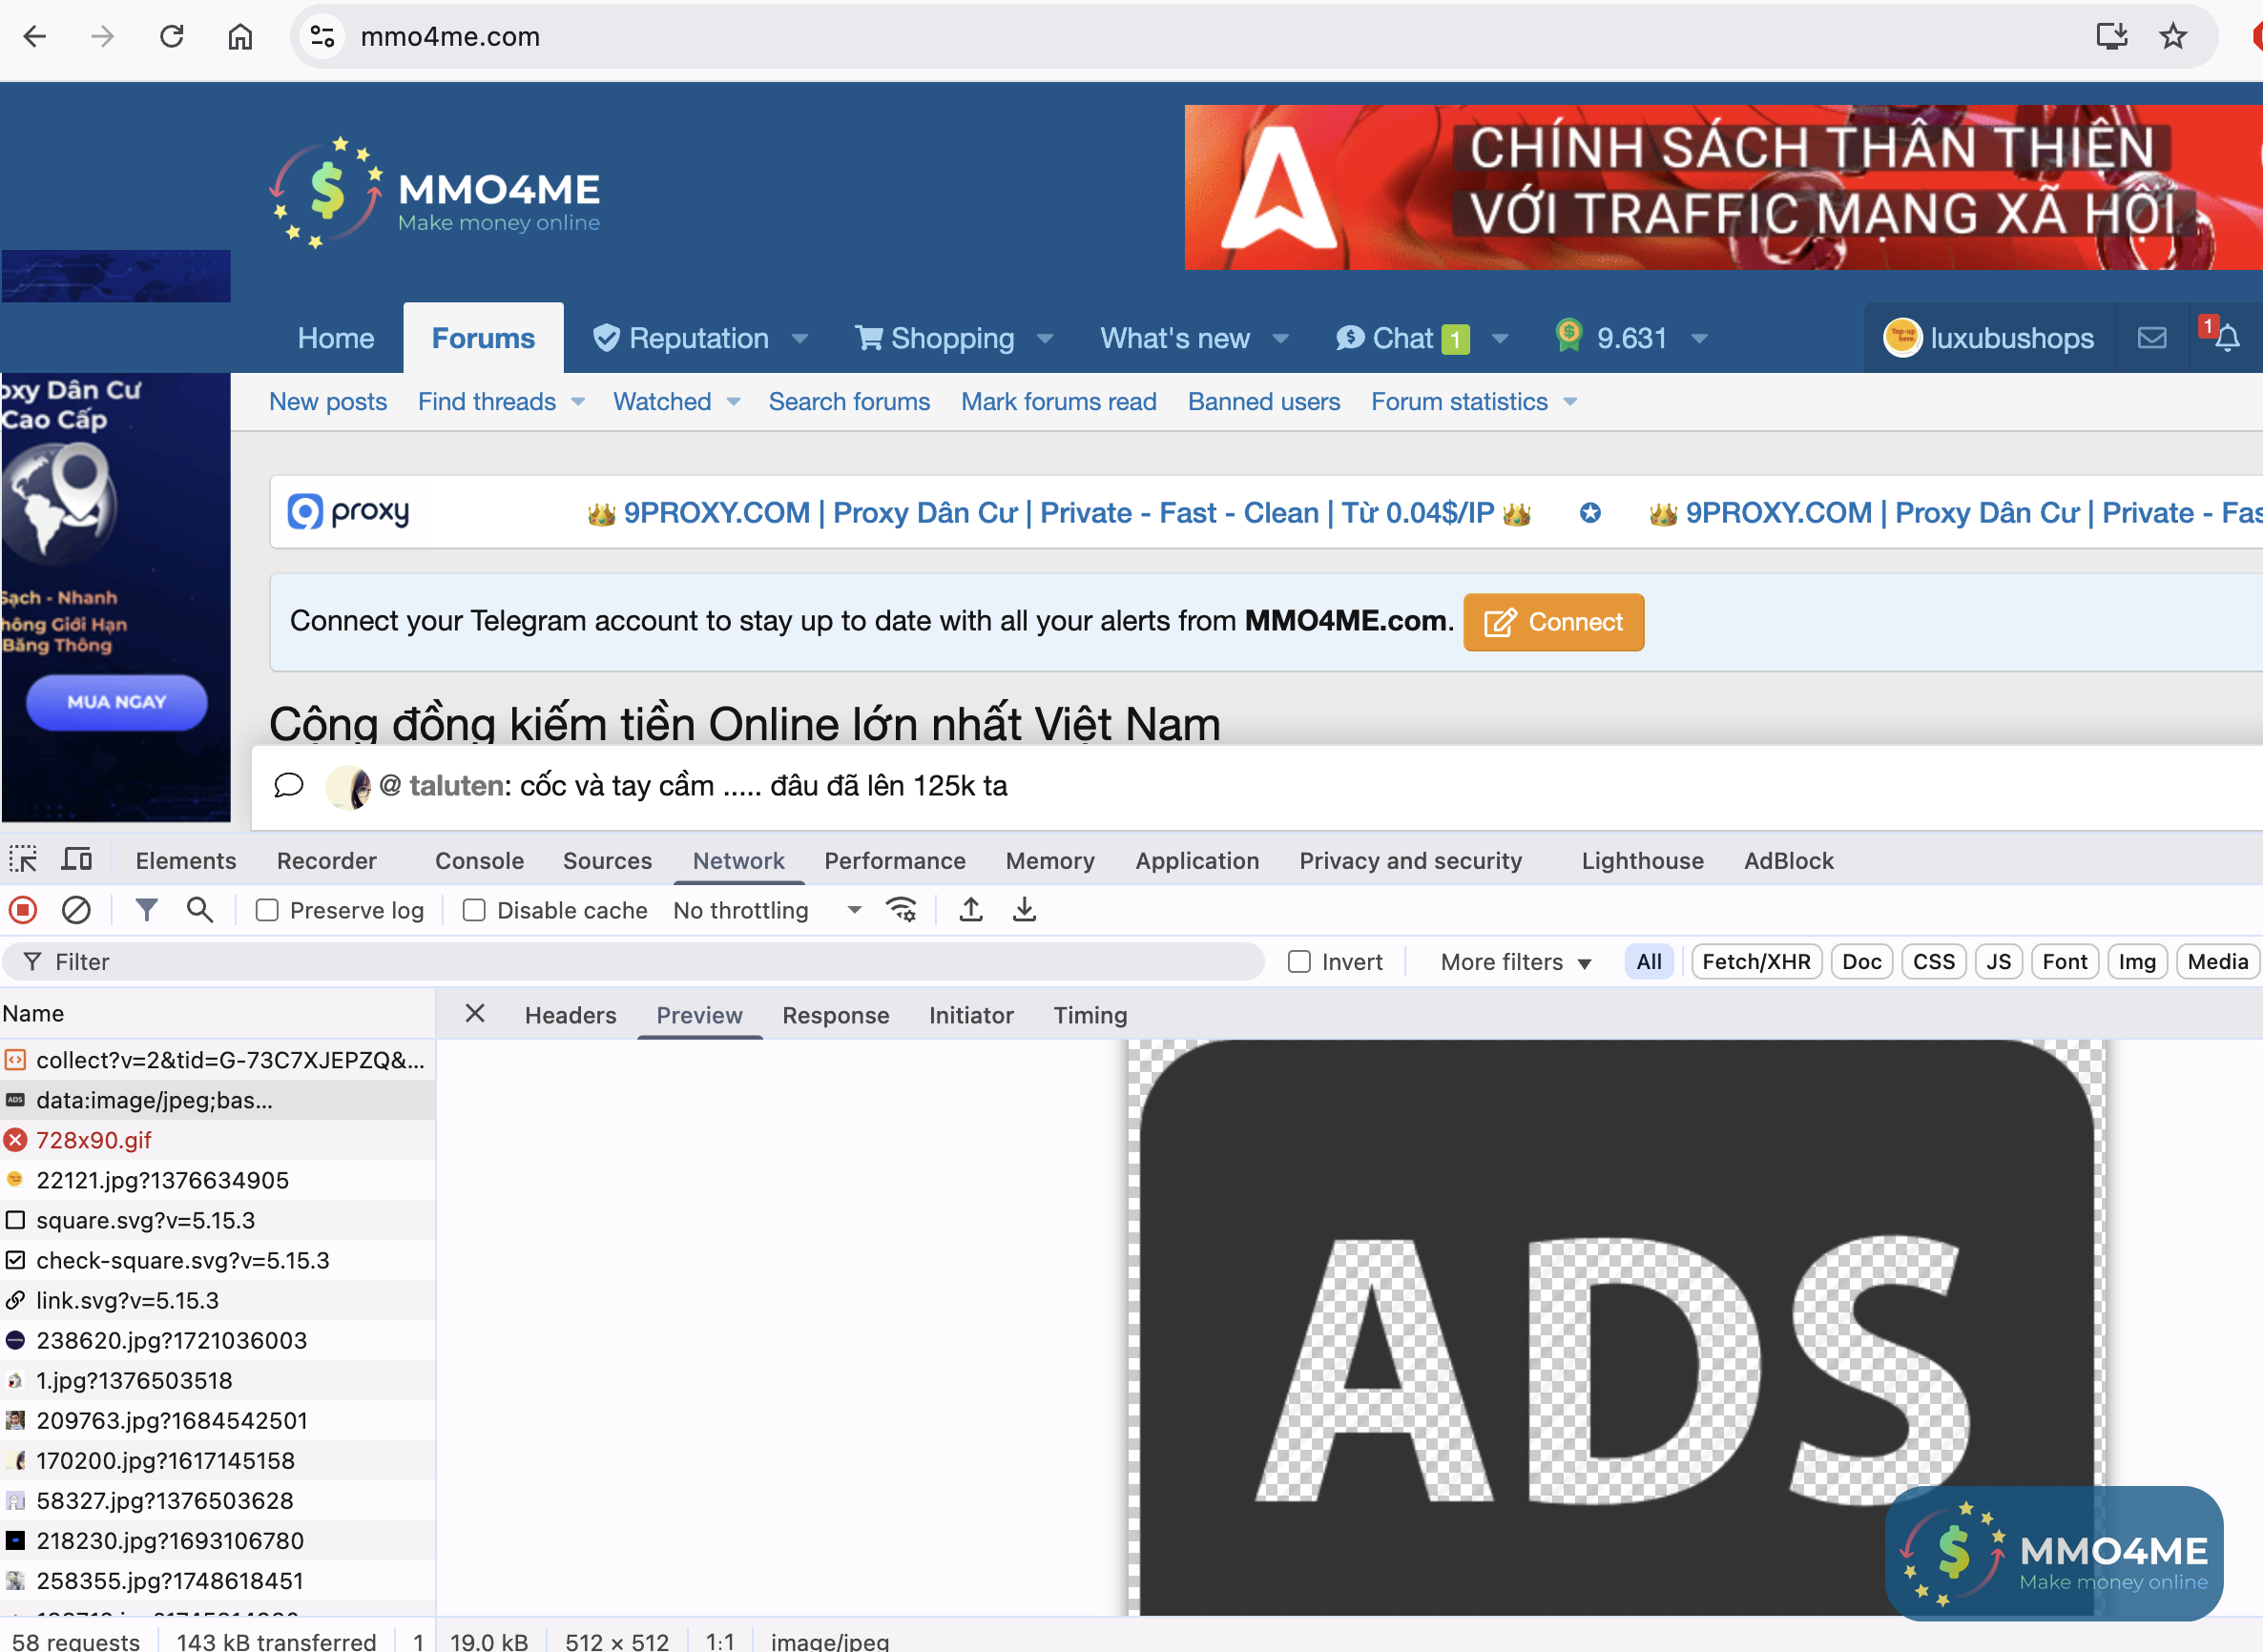Expand the Reputation menu arrow
The image size is (2263, 1652).
click(x=800, y=339)
